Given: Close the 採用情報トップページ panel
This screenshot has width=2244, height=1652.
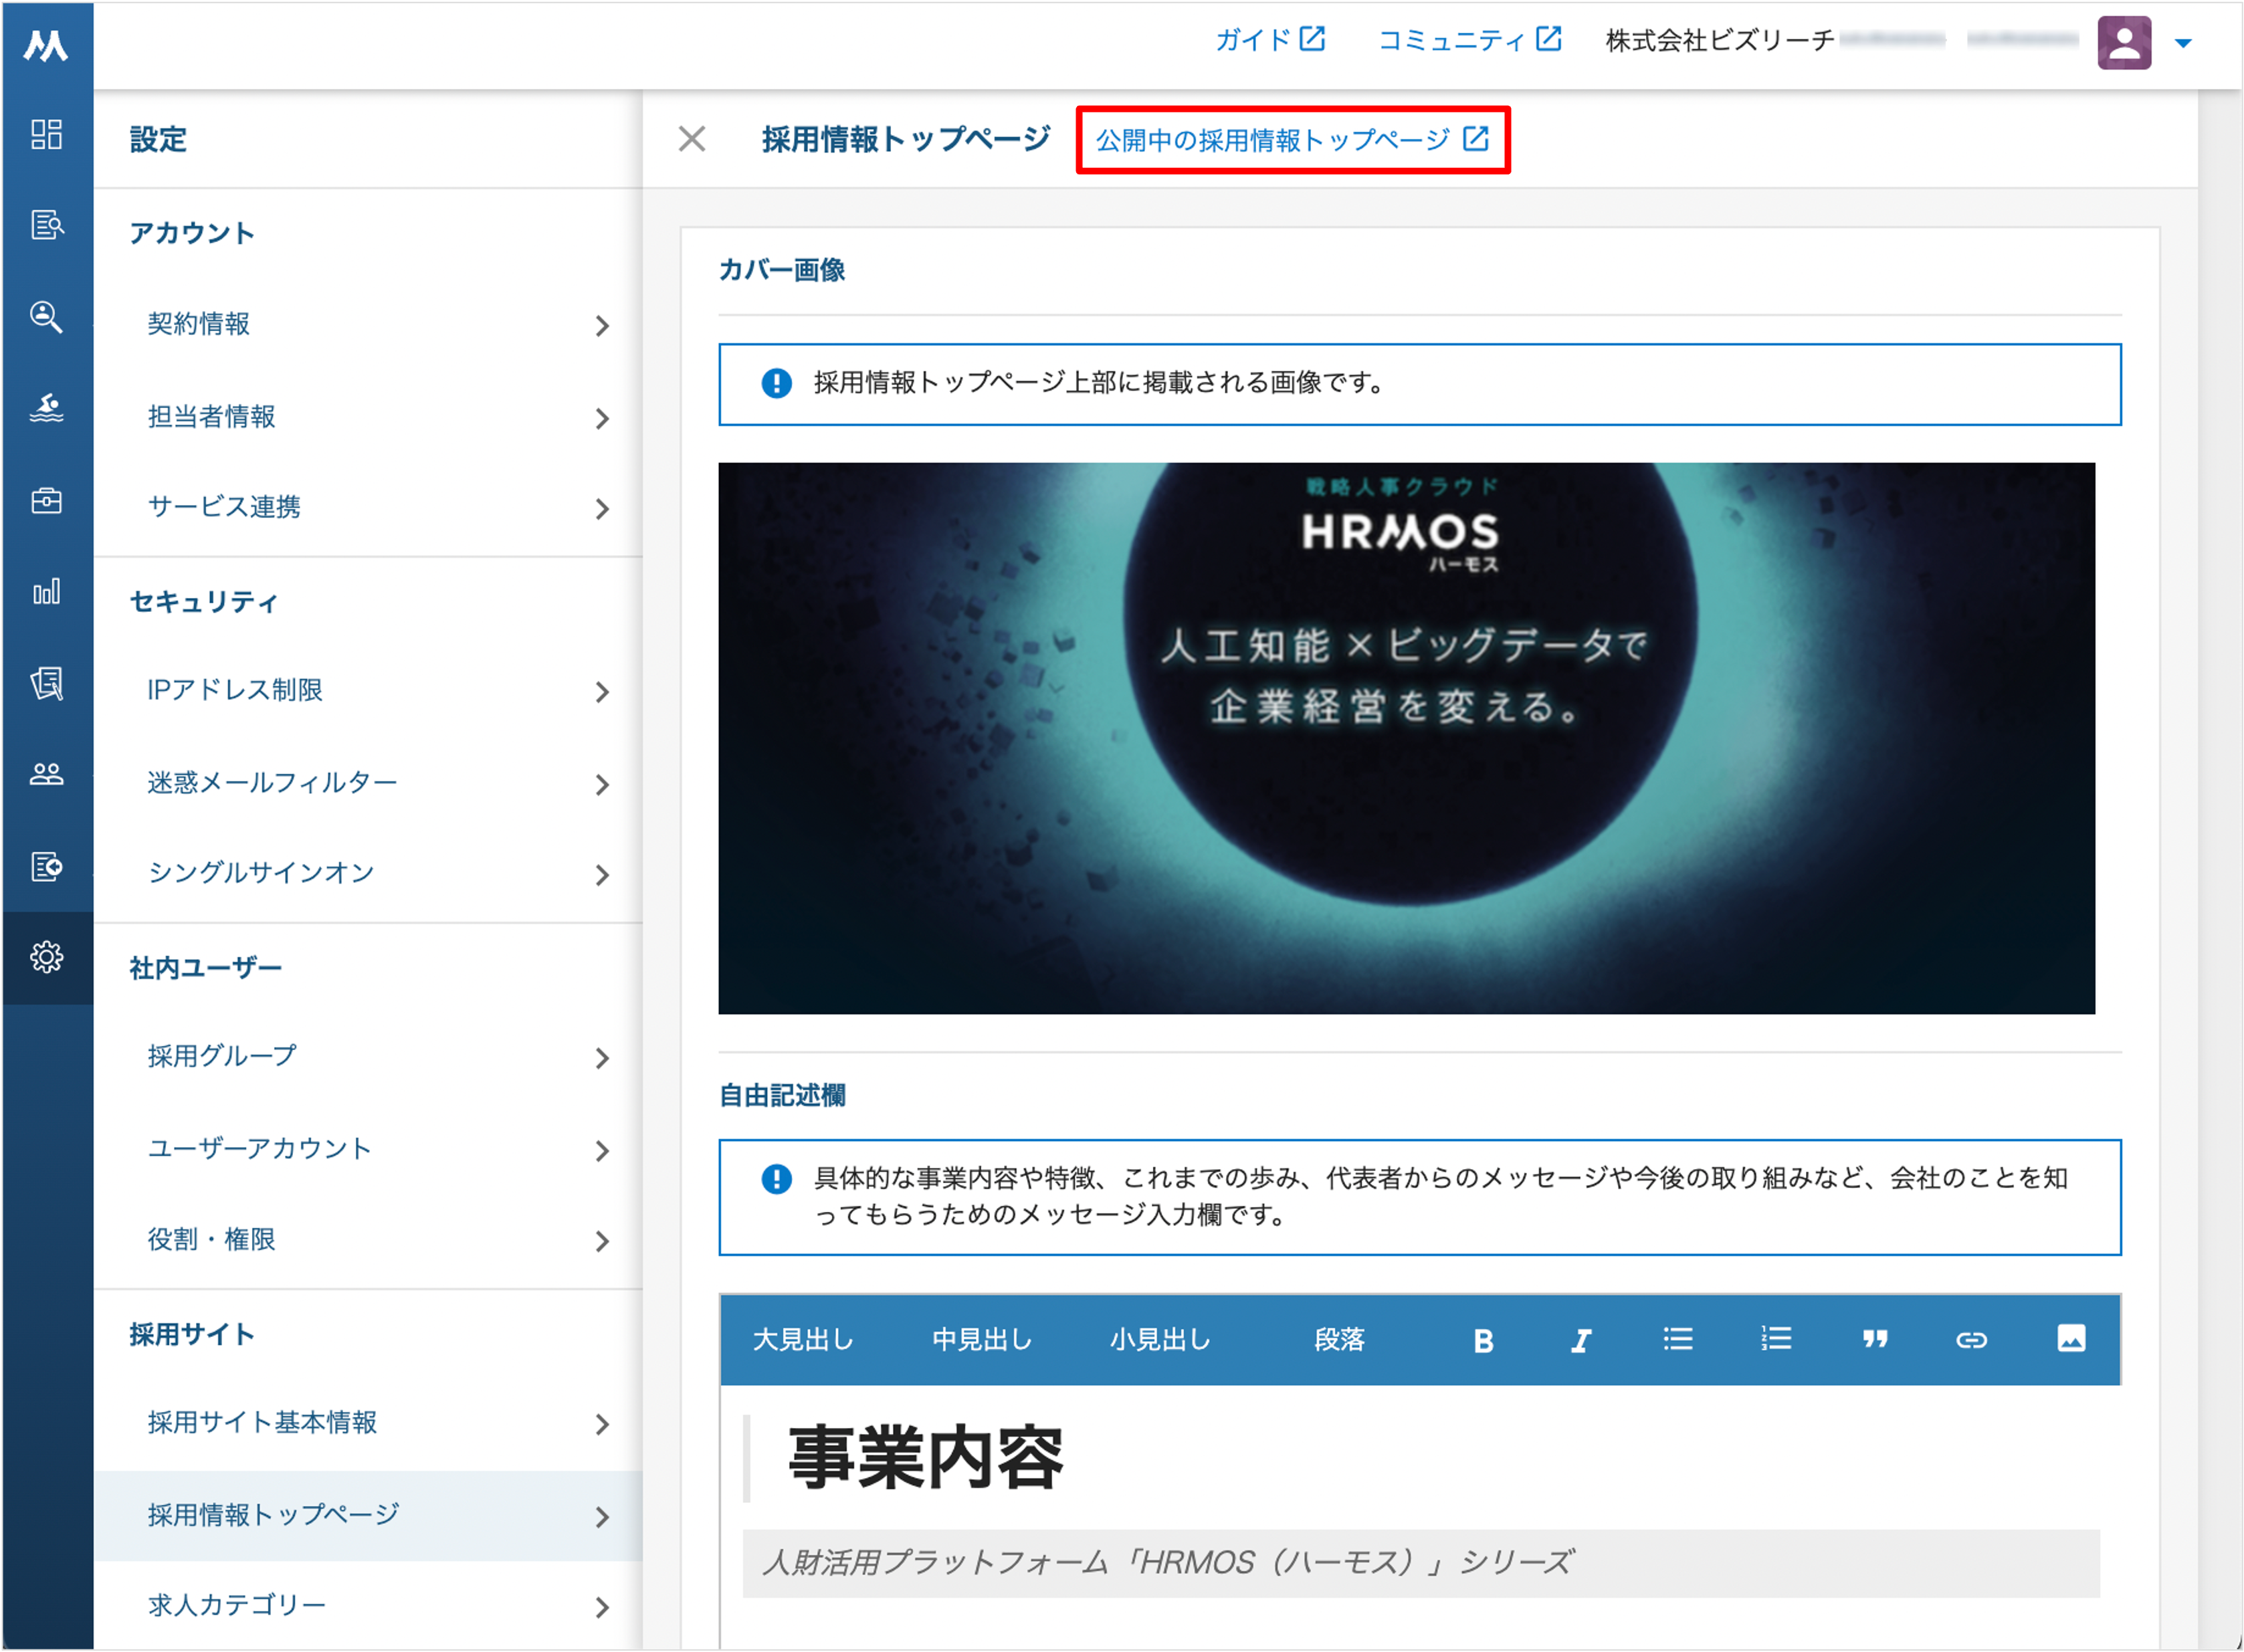Looking at the screenshot, I should [692, 139].
